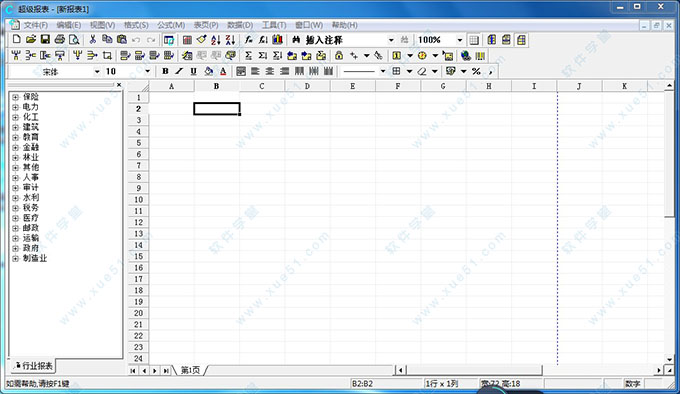This screenshot has width=680, height=394.
Task: Click the format painter brush icon
Action: 201,40
